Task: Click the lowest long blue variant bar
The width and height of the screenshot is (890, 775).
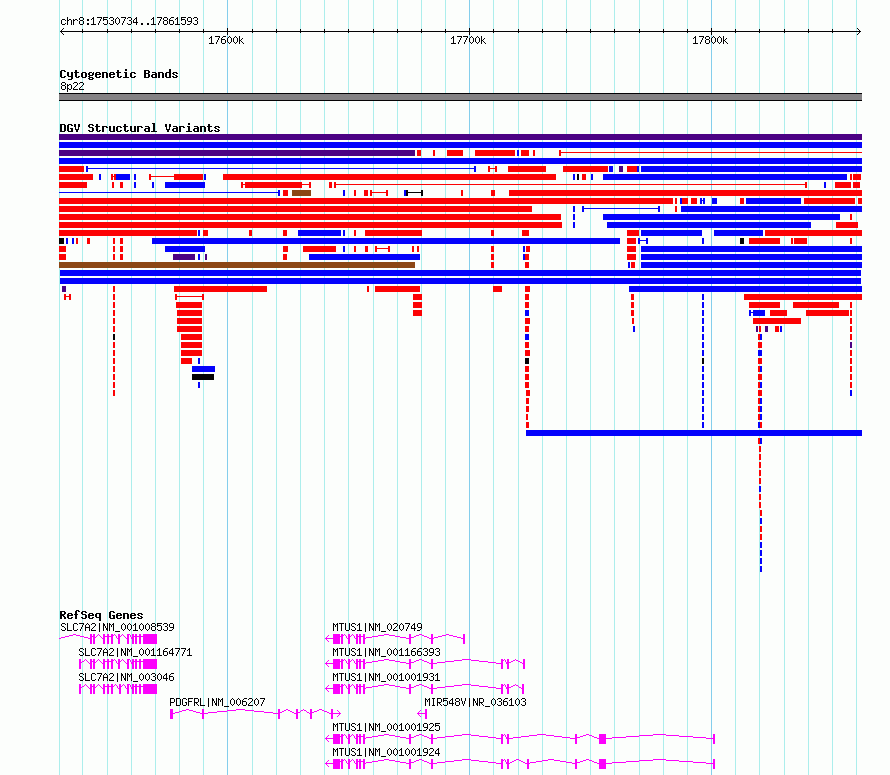Action: click(x=694, y=433)
